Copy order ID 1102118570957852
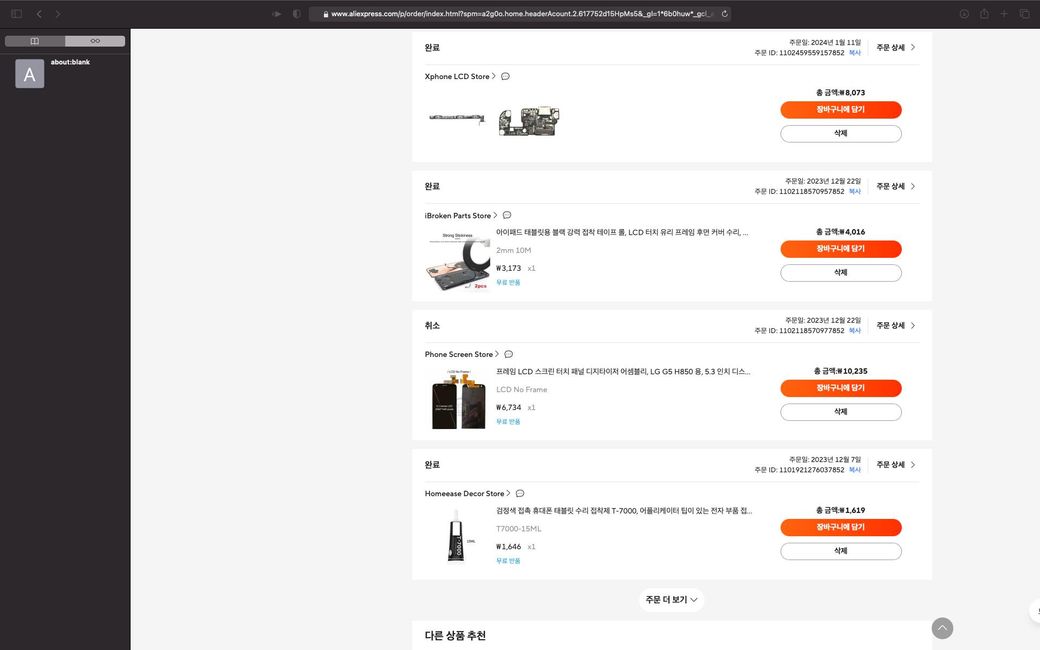The height and width of the screenshot is (650, 1040). [855, 192]
